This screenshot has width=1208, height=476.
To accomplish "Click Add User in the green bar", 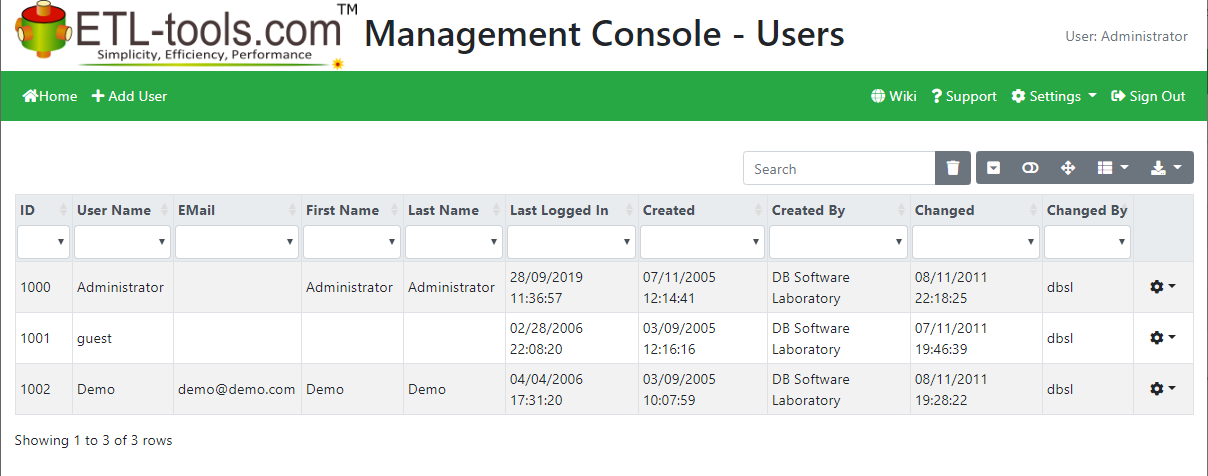I will (x=129, y=96).
